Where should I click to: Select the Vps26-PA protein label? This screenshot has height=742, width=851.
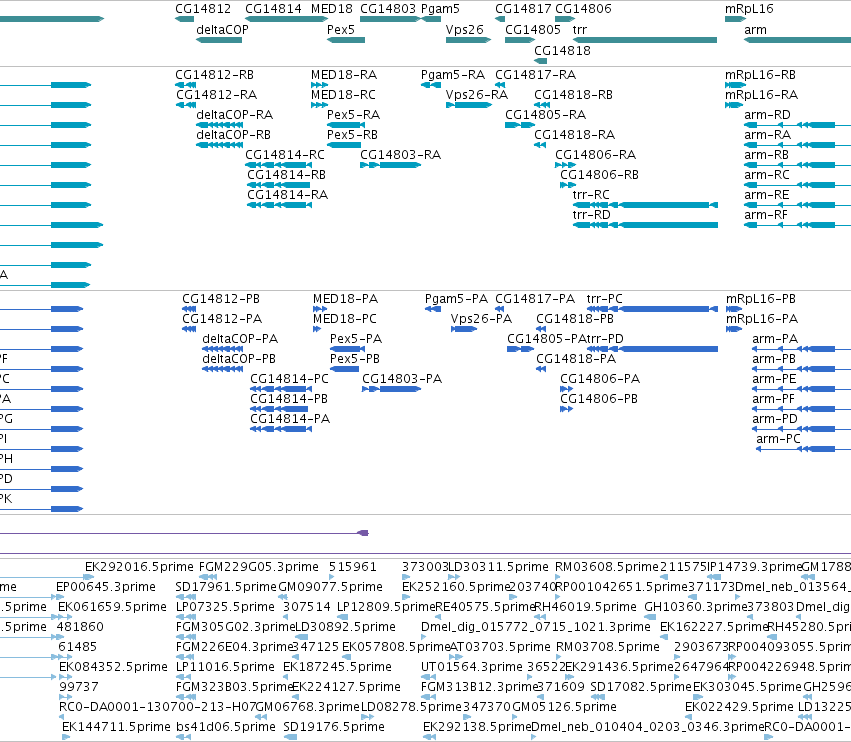click(x=481, y=319)
